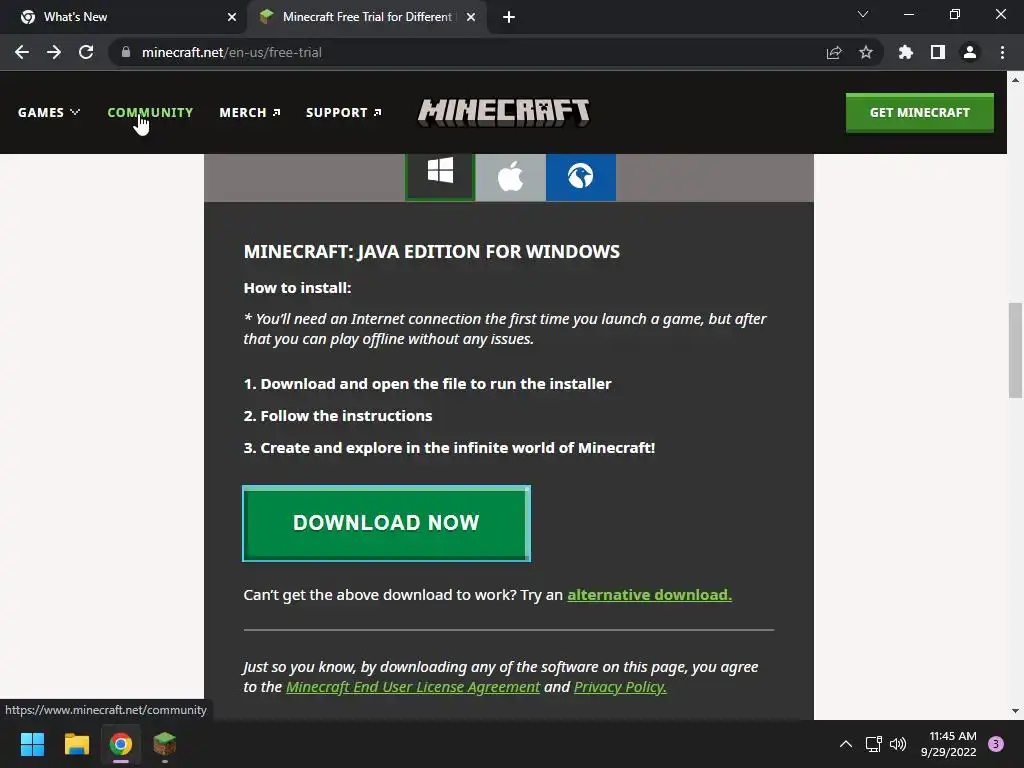Open Windows Start menu

point(32,744)
